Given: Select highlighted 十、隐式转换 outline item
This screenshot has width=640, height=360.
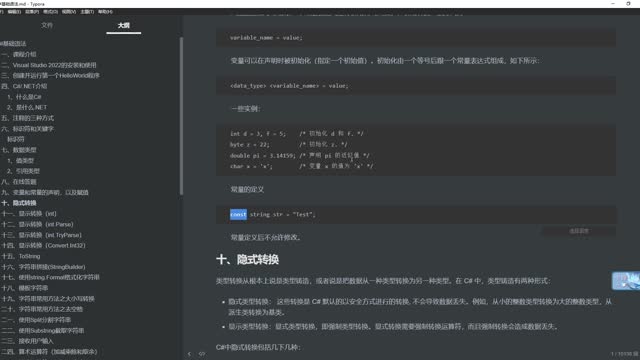Looking at the screenshot, I should [19, 203].
